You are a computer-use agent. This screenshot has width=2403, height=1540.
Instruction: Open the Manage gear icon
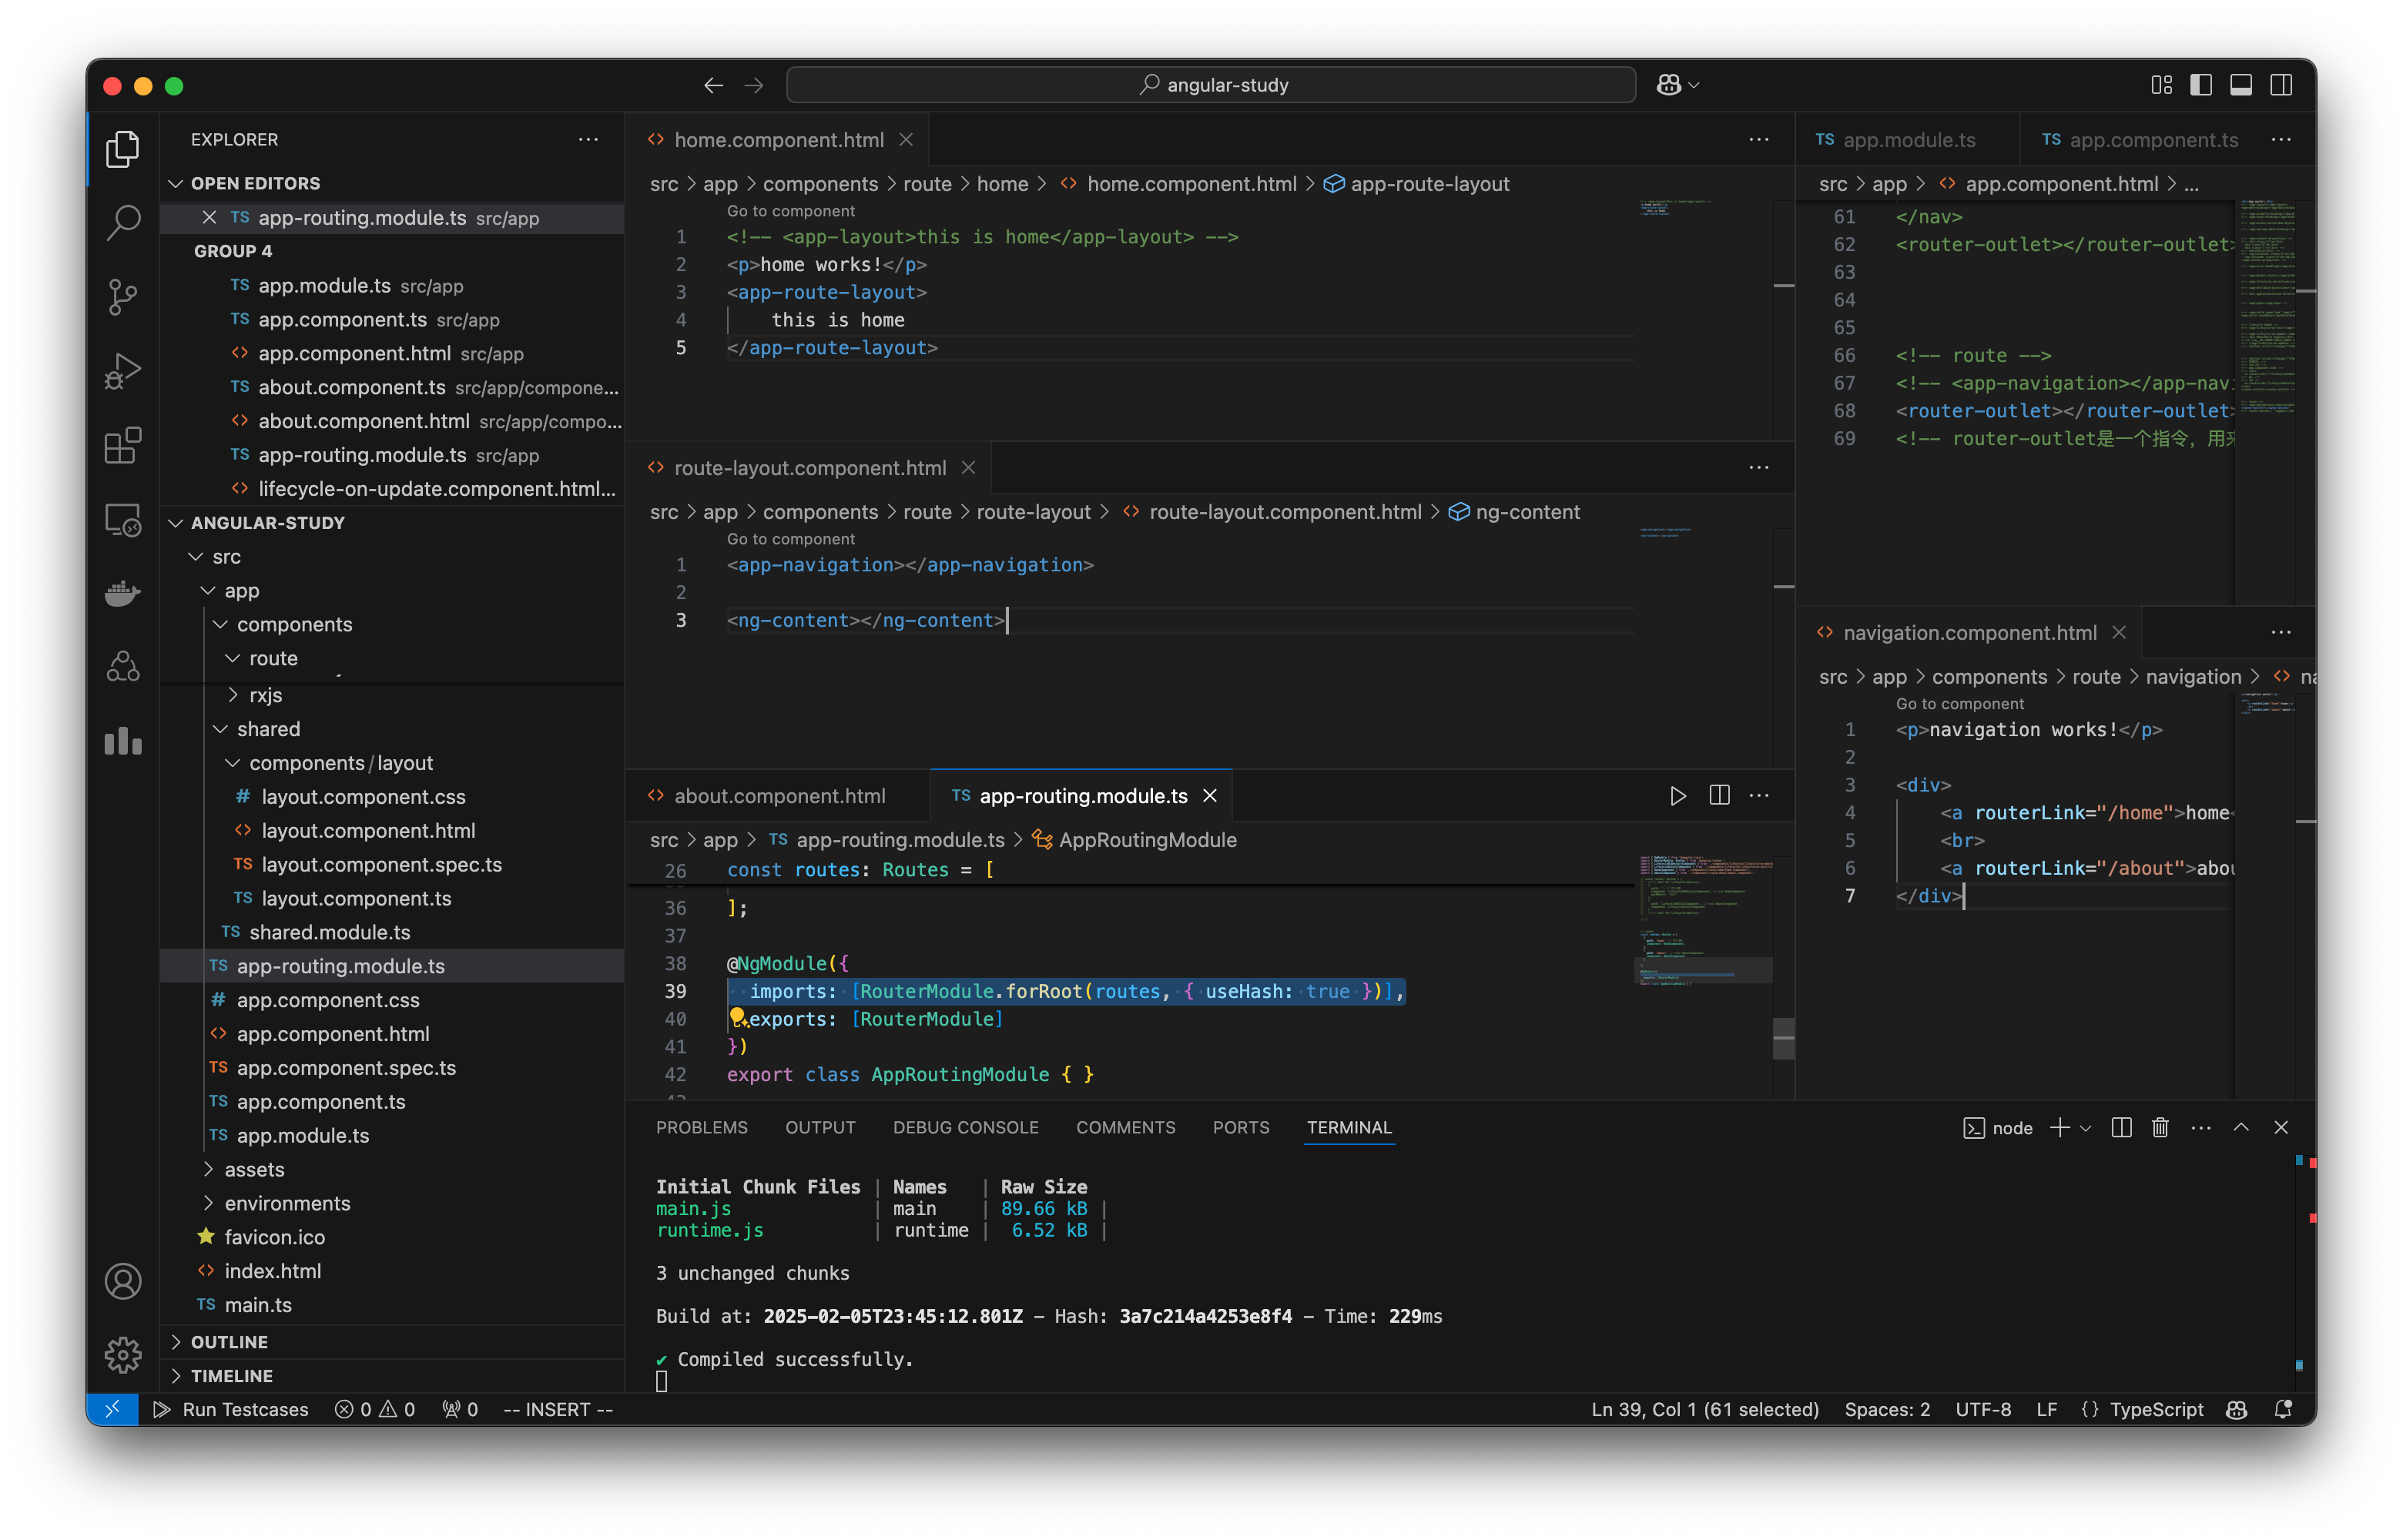click(x=123, y=1355)
